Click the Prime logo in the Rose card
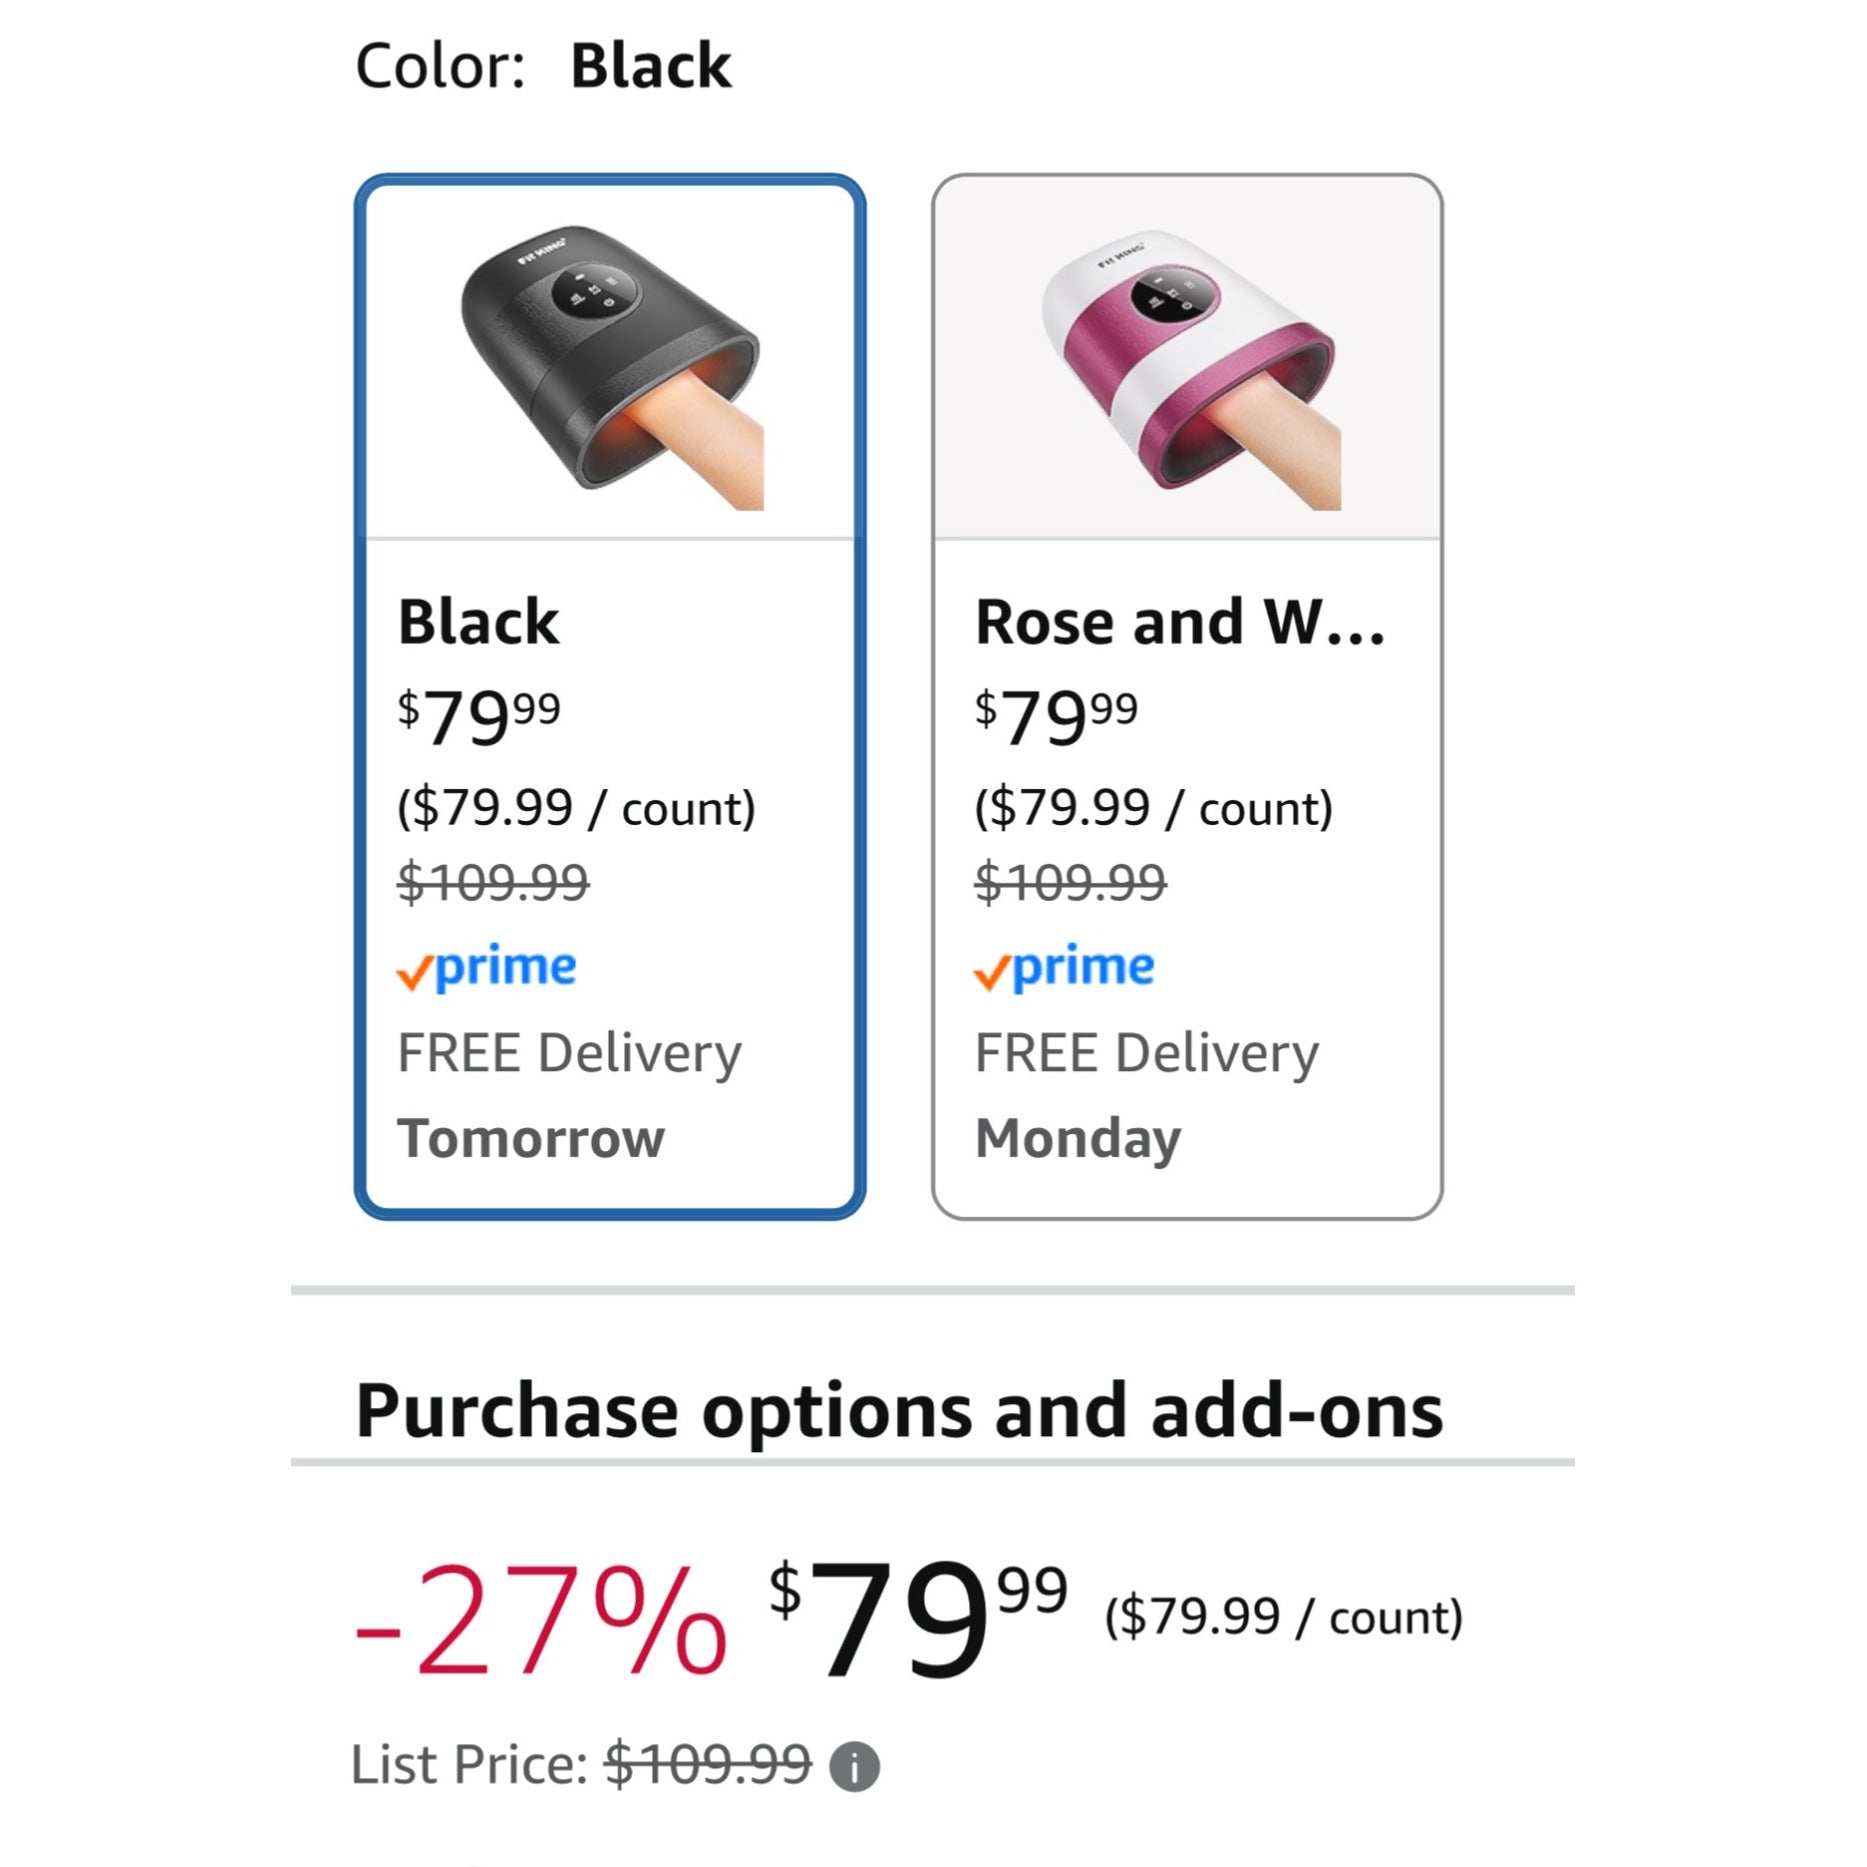1867x1867 pixels. [x=1064, y=968]
